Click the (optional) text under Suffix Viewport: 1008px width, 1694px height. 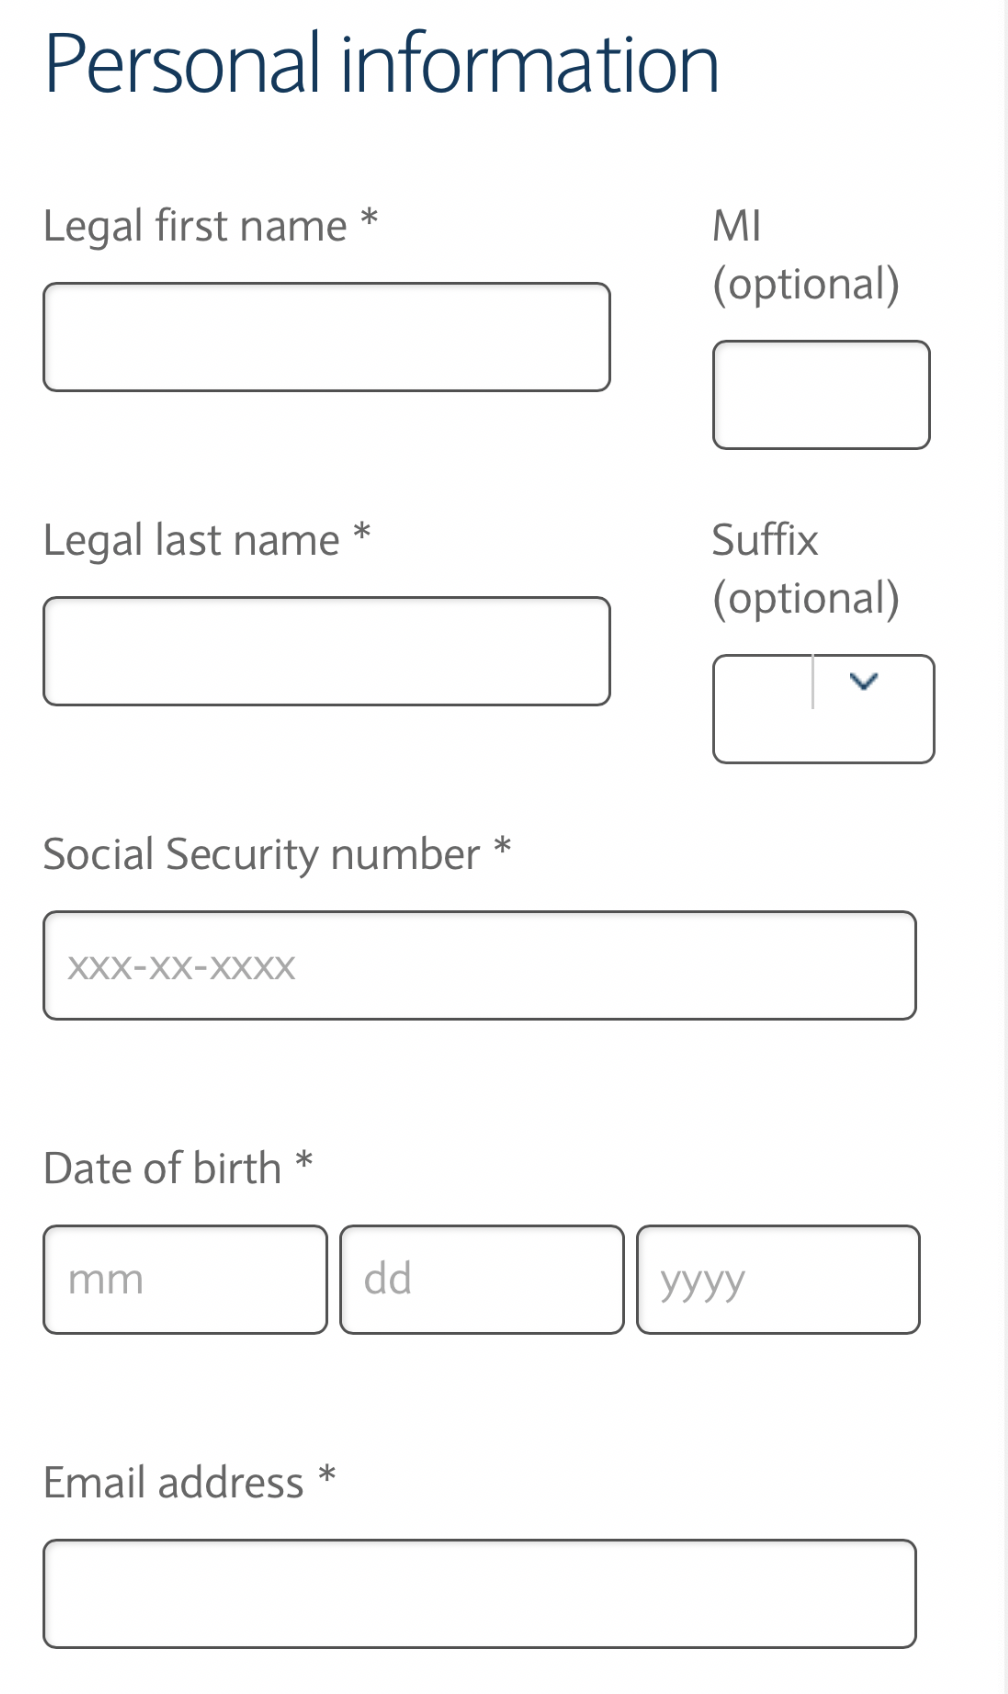tap(806, 599)
